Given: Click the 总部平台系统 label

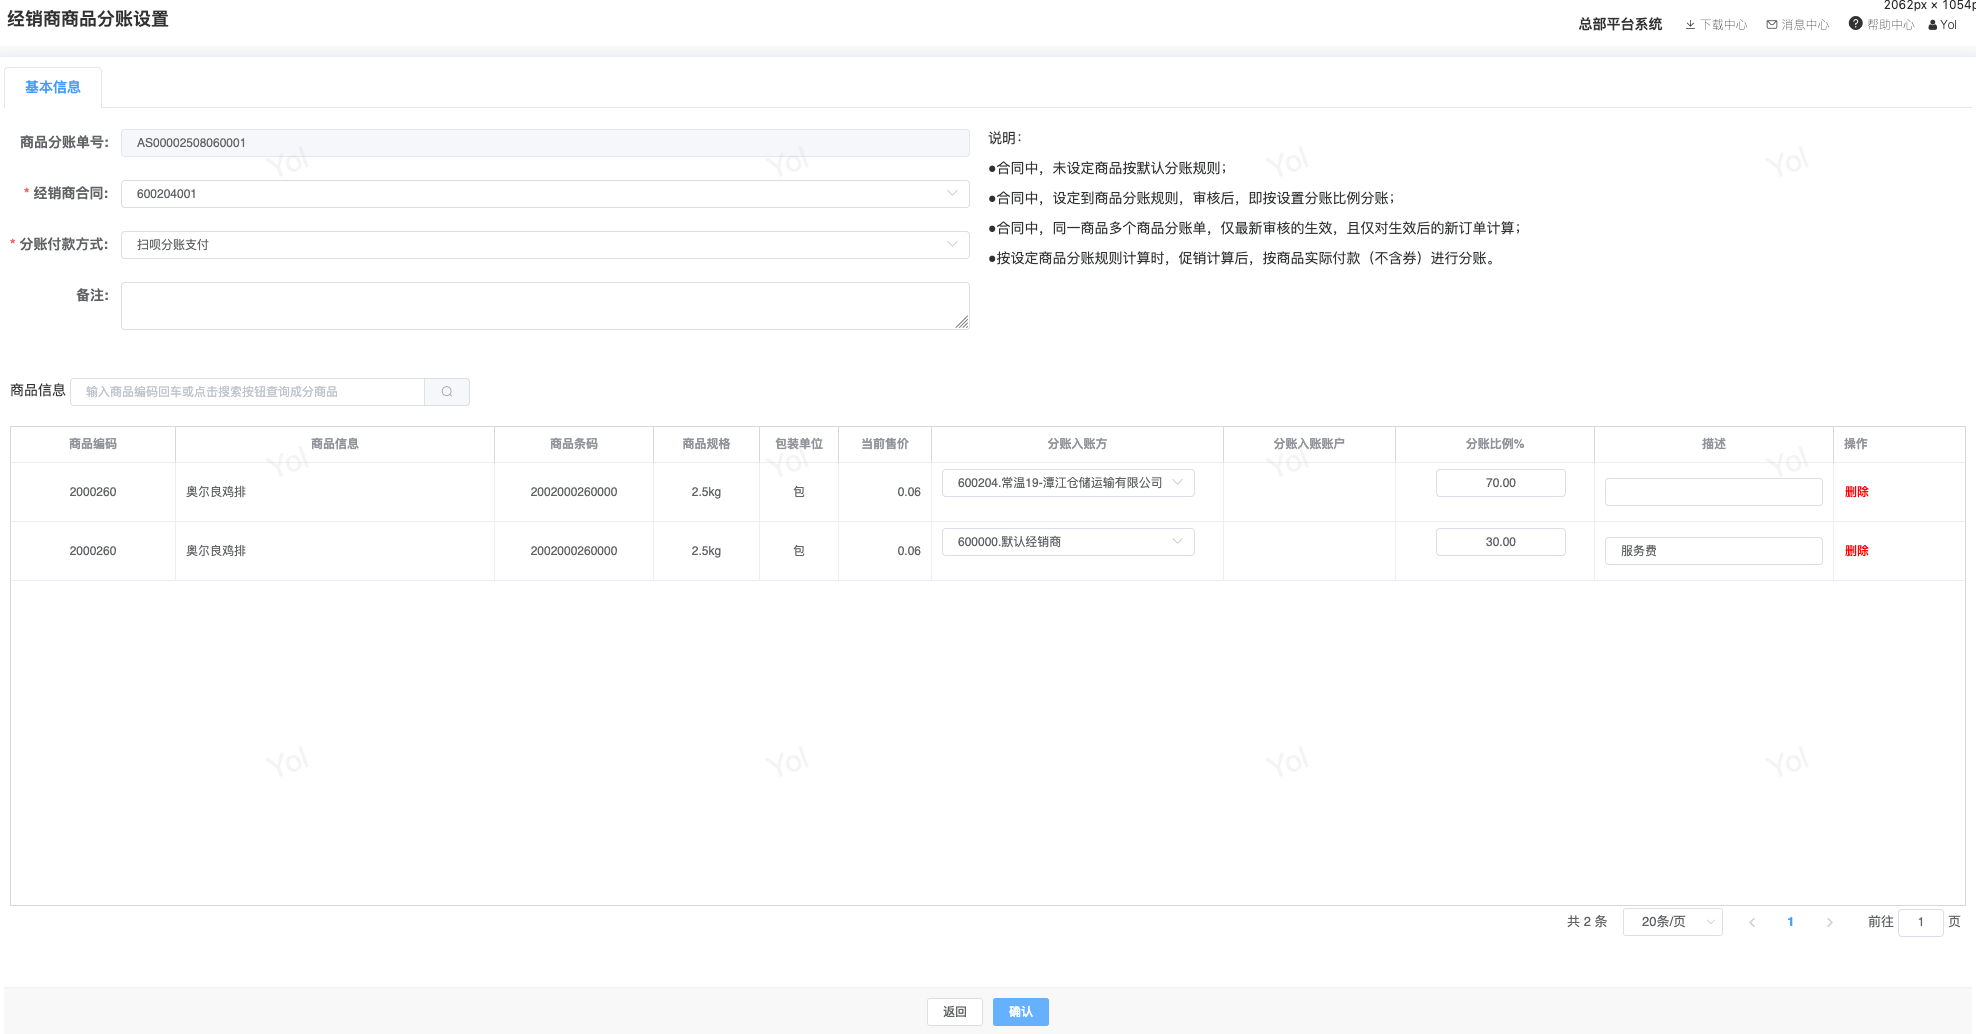Looking at the screenshot, I should point(1620,24).
